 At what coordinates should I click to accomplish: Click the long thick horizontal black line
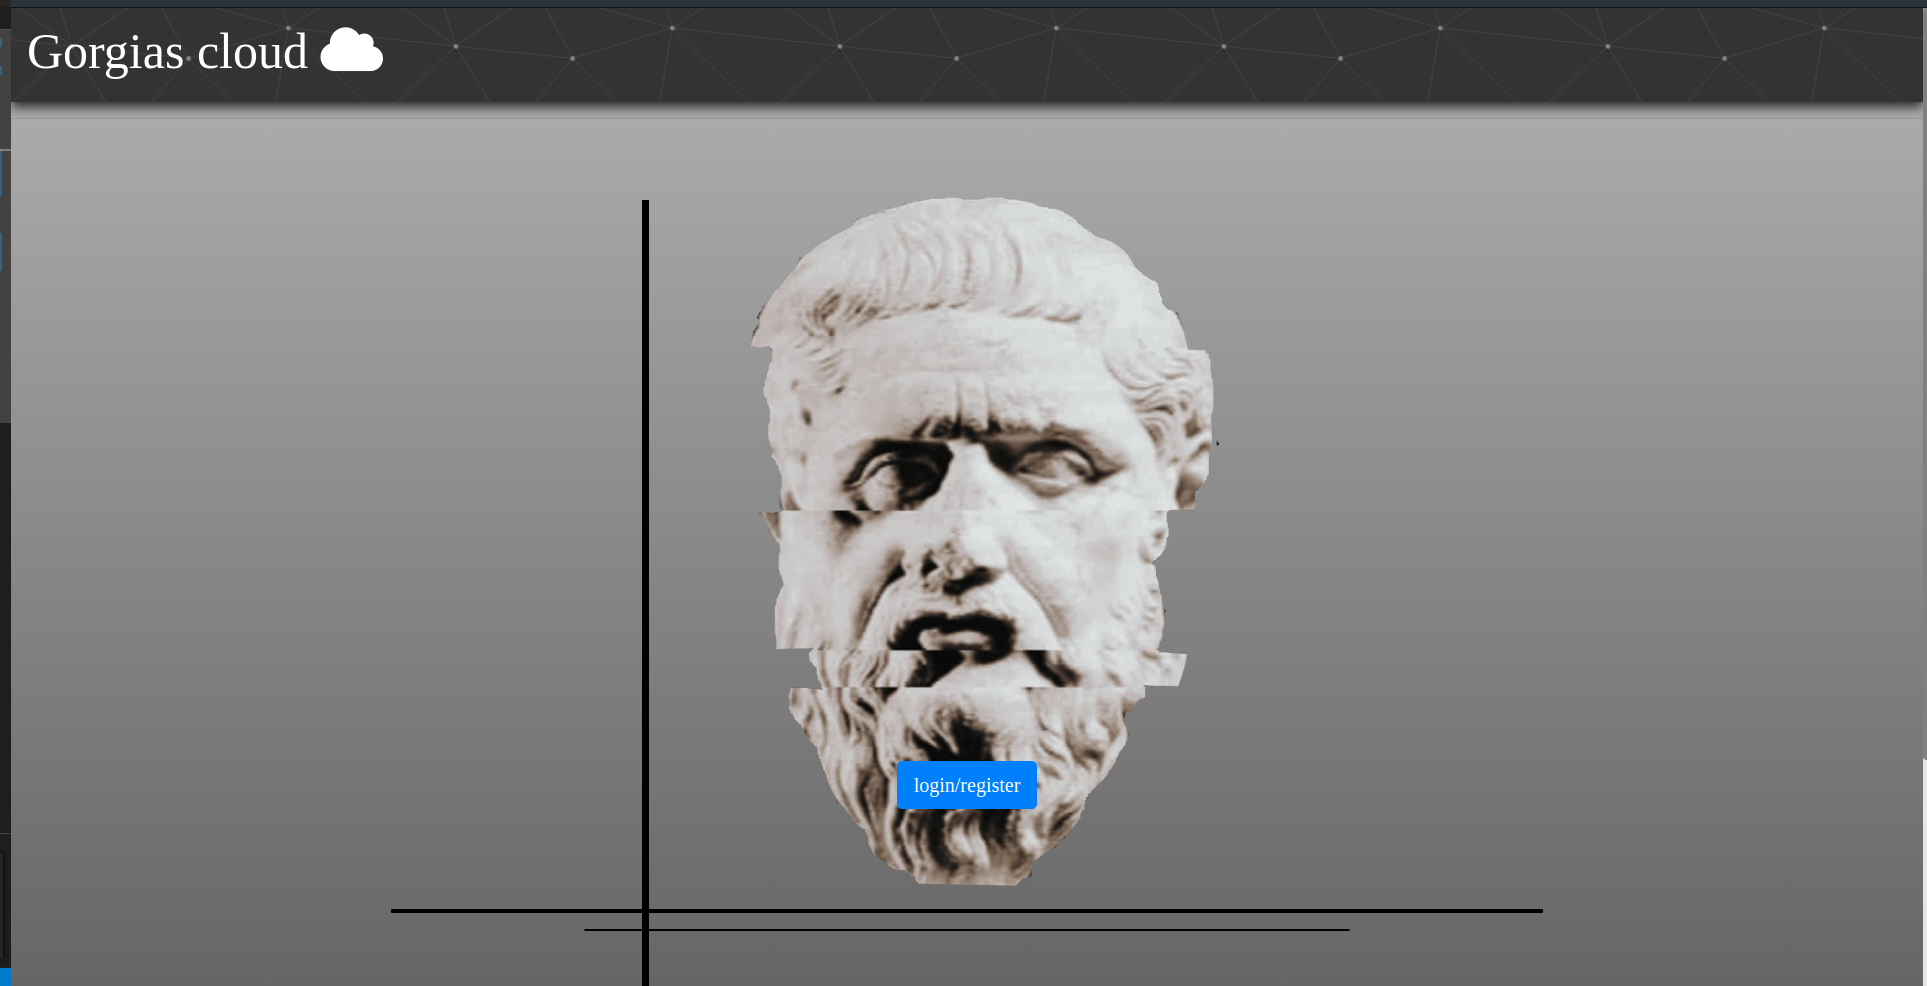point(1100,911)
